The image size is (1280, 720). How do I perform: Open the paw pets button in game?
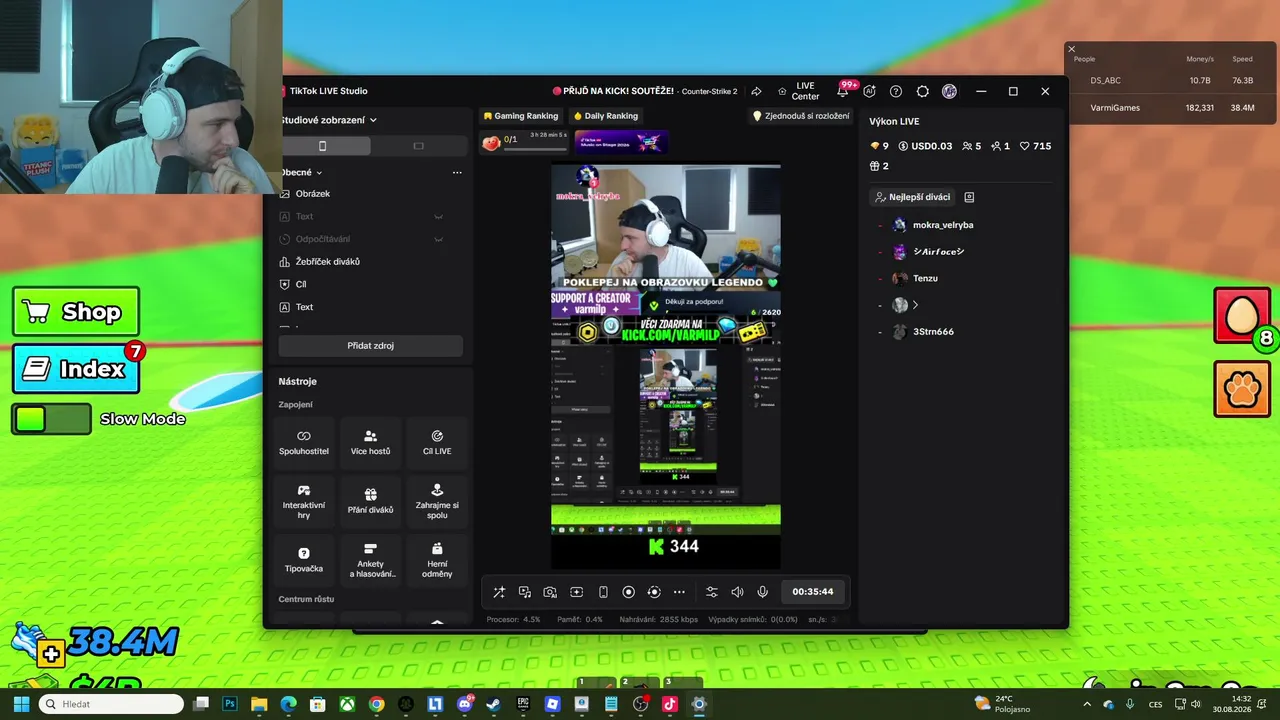pyautogui.click(x=1242, y=389)
